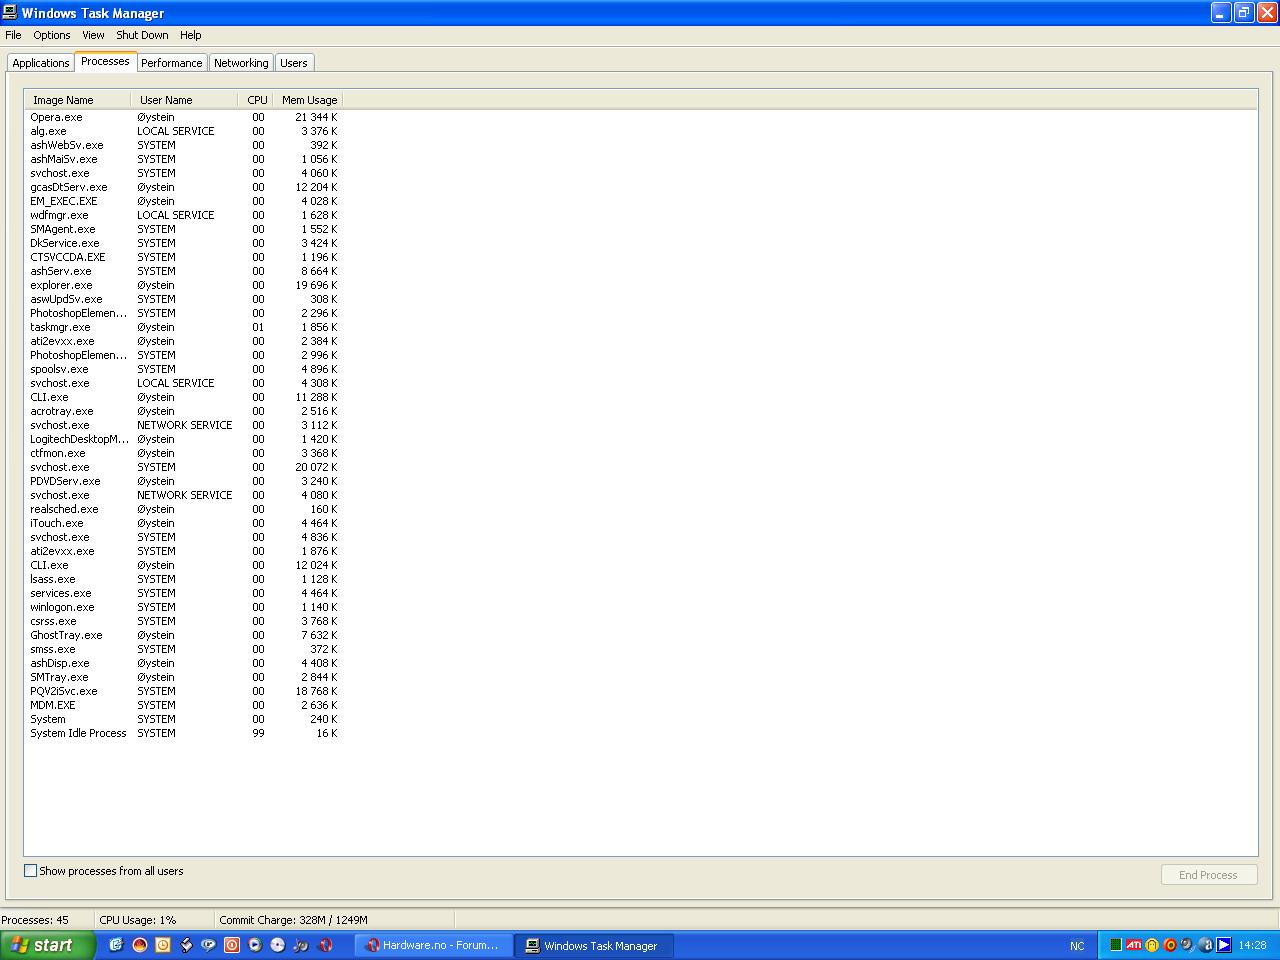Open the red-yellow round Quick Launch icon
1280x960 pixels.
140,945
